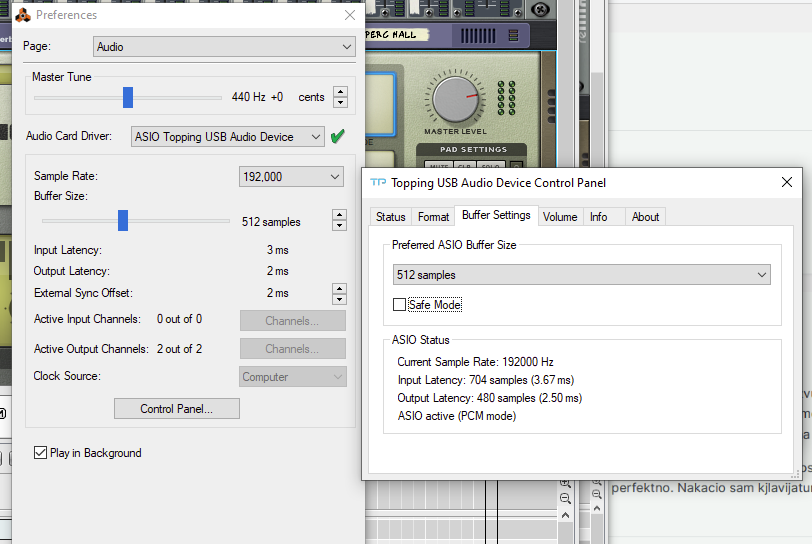This screenshot has height=544, width=812.
Task: Increase Master Tune cents with up arrow
Action: 340,92
